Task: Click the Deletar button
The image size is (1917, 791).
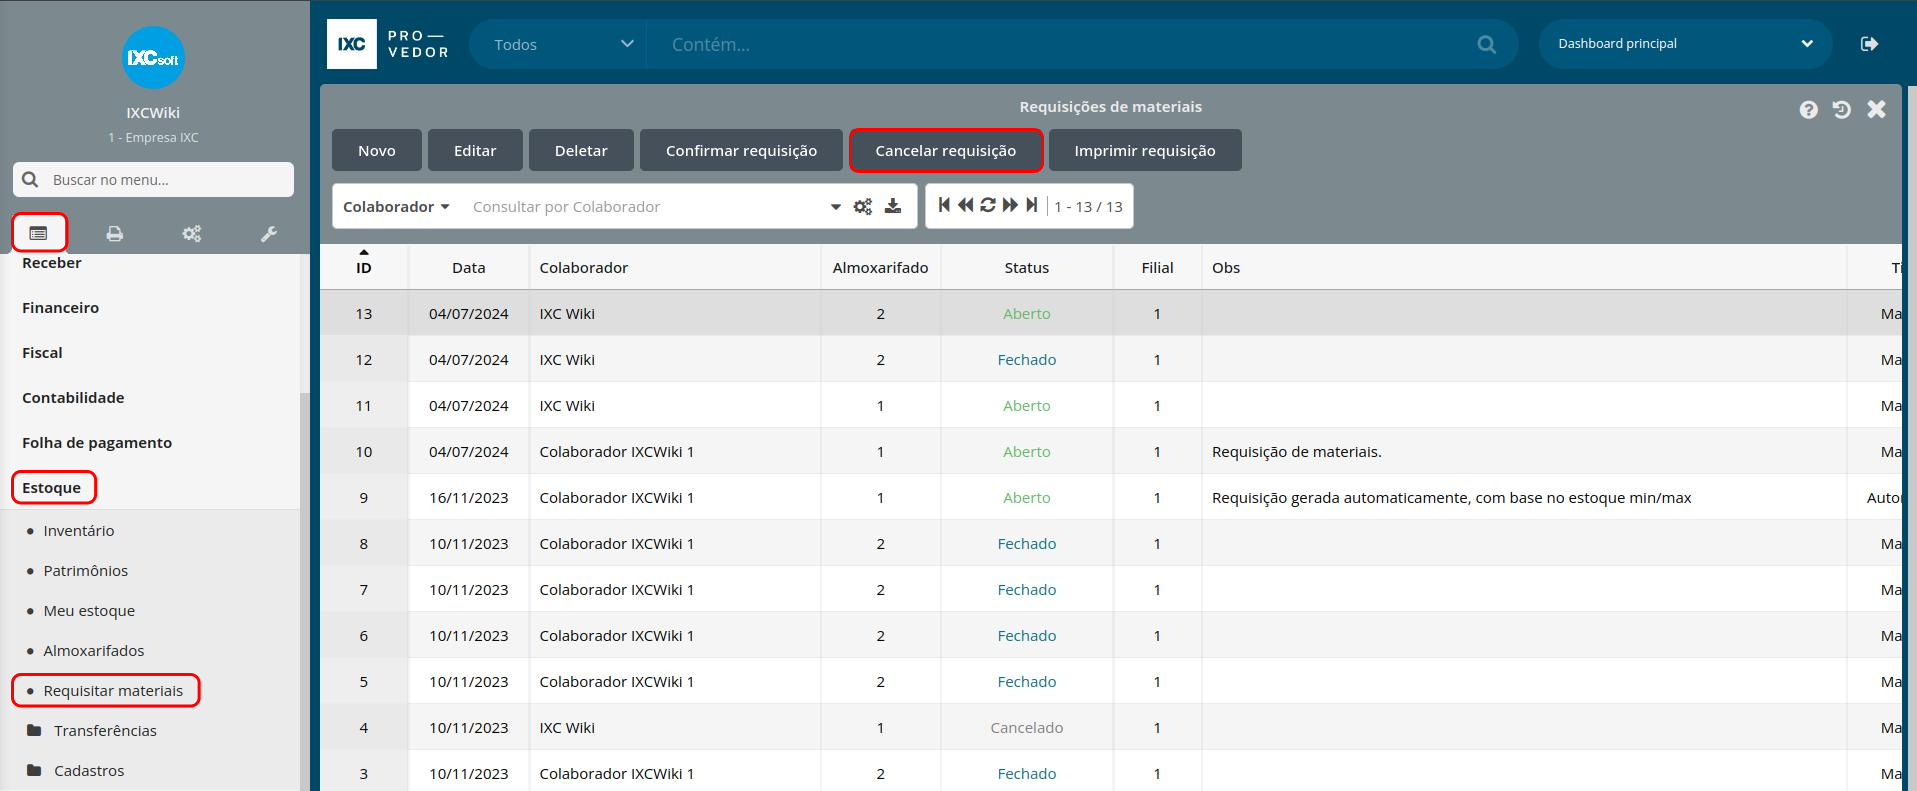Action: (581, 150)
